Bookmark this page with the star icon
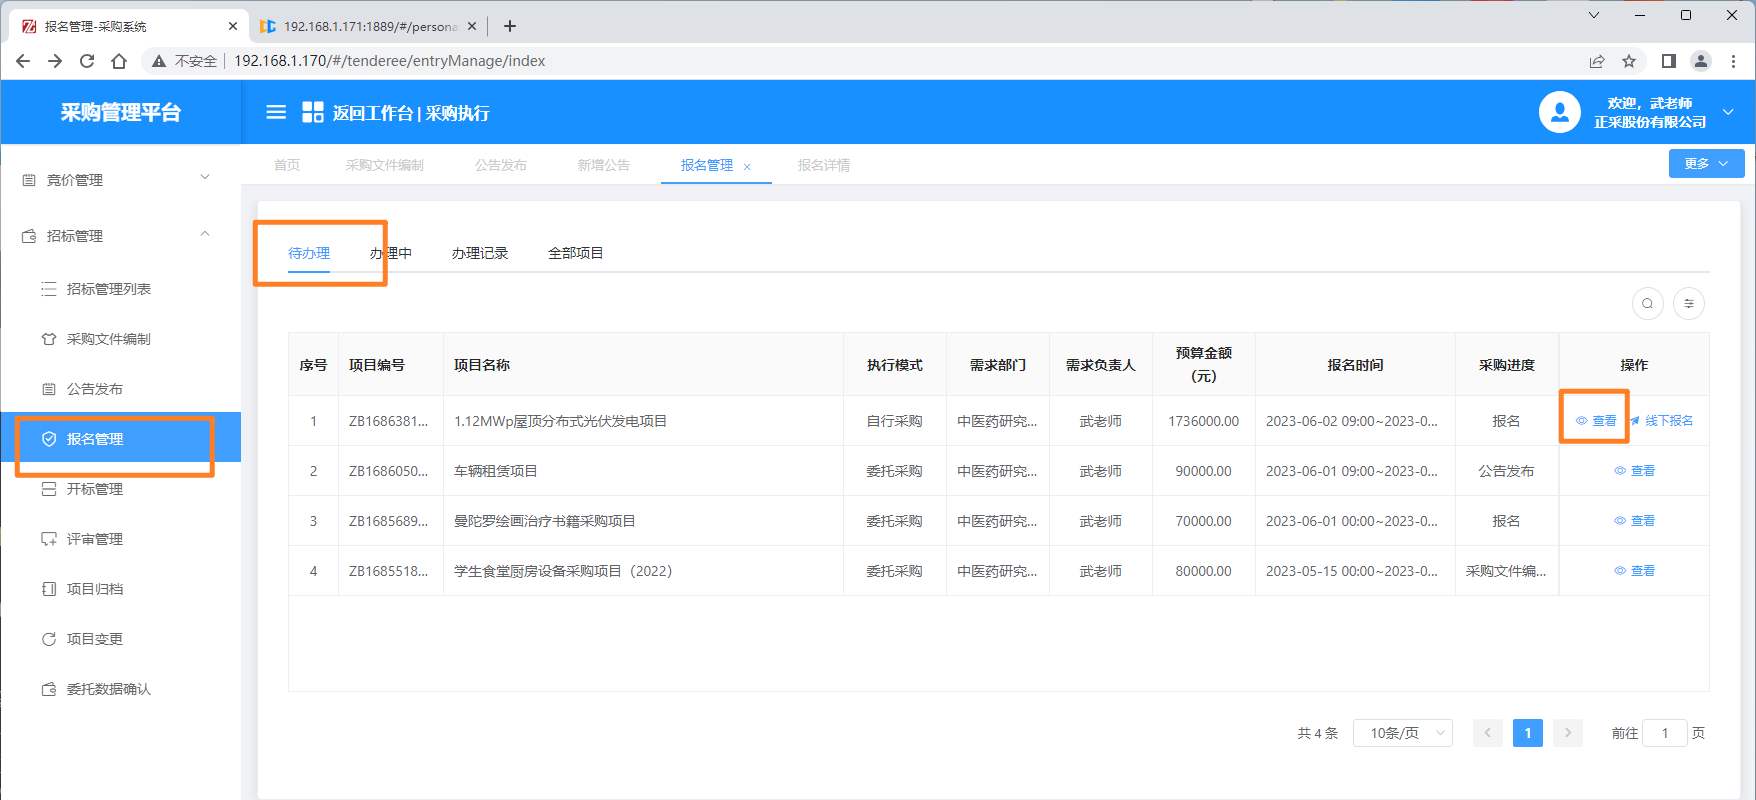The image size is (1756, 800). click(x=1629, y=61)
